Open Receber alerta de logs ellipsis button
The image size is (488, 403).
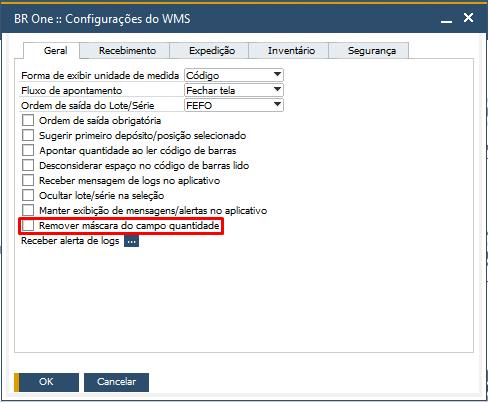[131, 241]
